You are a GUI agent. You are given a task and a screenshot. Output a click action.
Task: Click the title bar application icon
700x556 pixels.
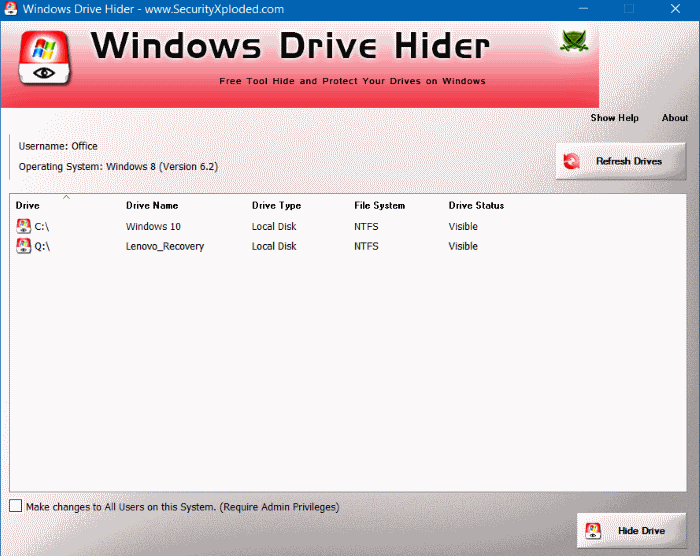click(11, 9)
